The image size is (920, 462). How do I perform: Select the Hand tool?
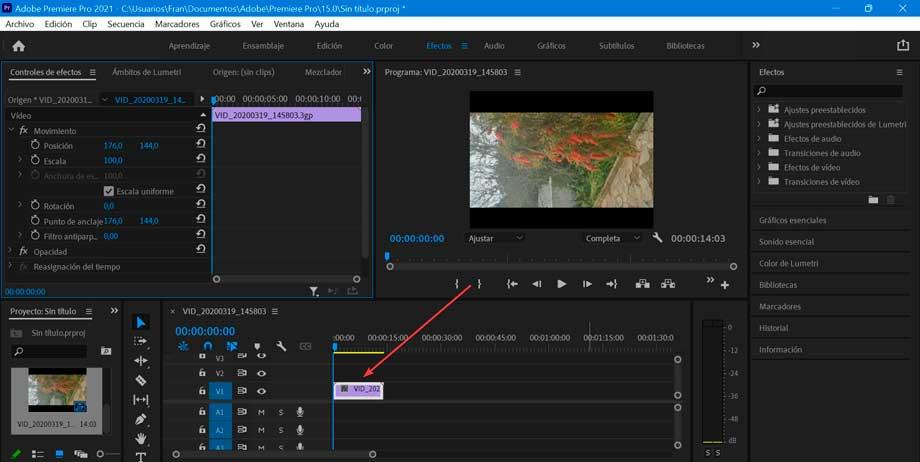(x=141, y=439)
